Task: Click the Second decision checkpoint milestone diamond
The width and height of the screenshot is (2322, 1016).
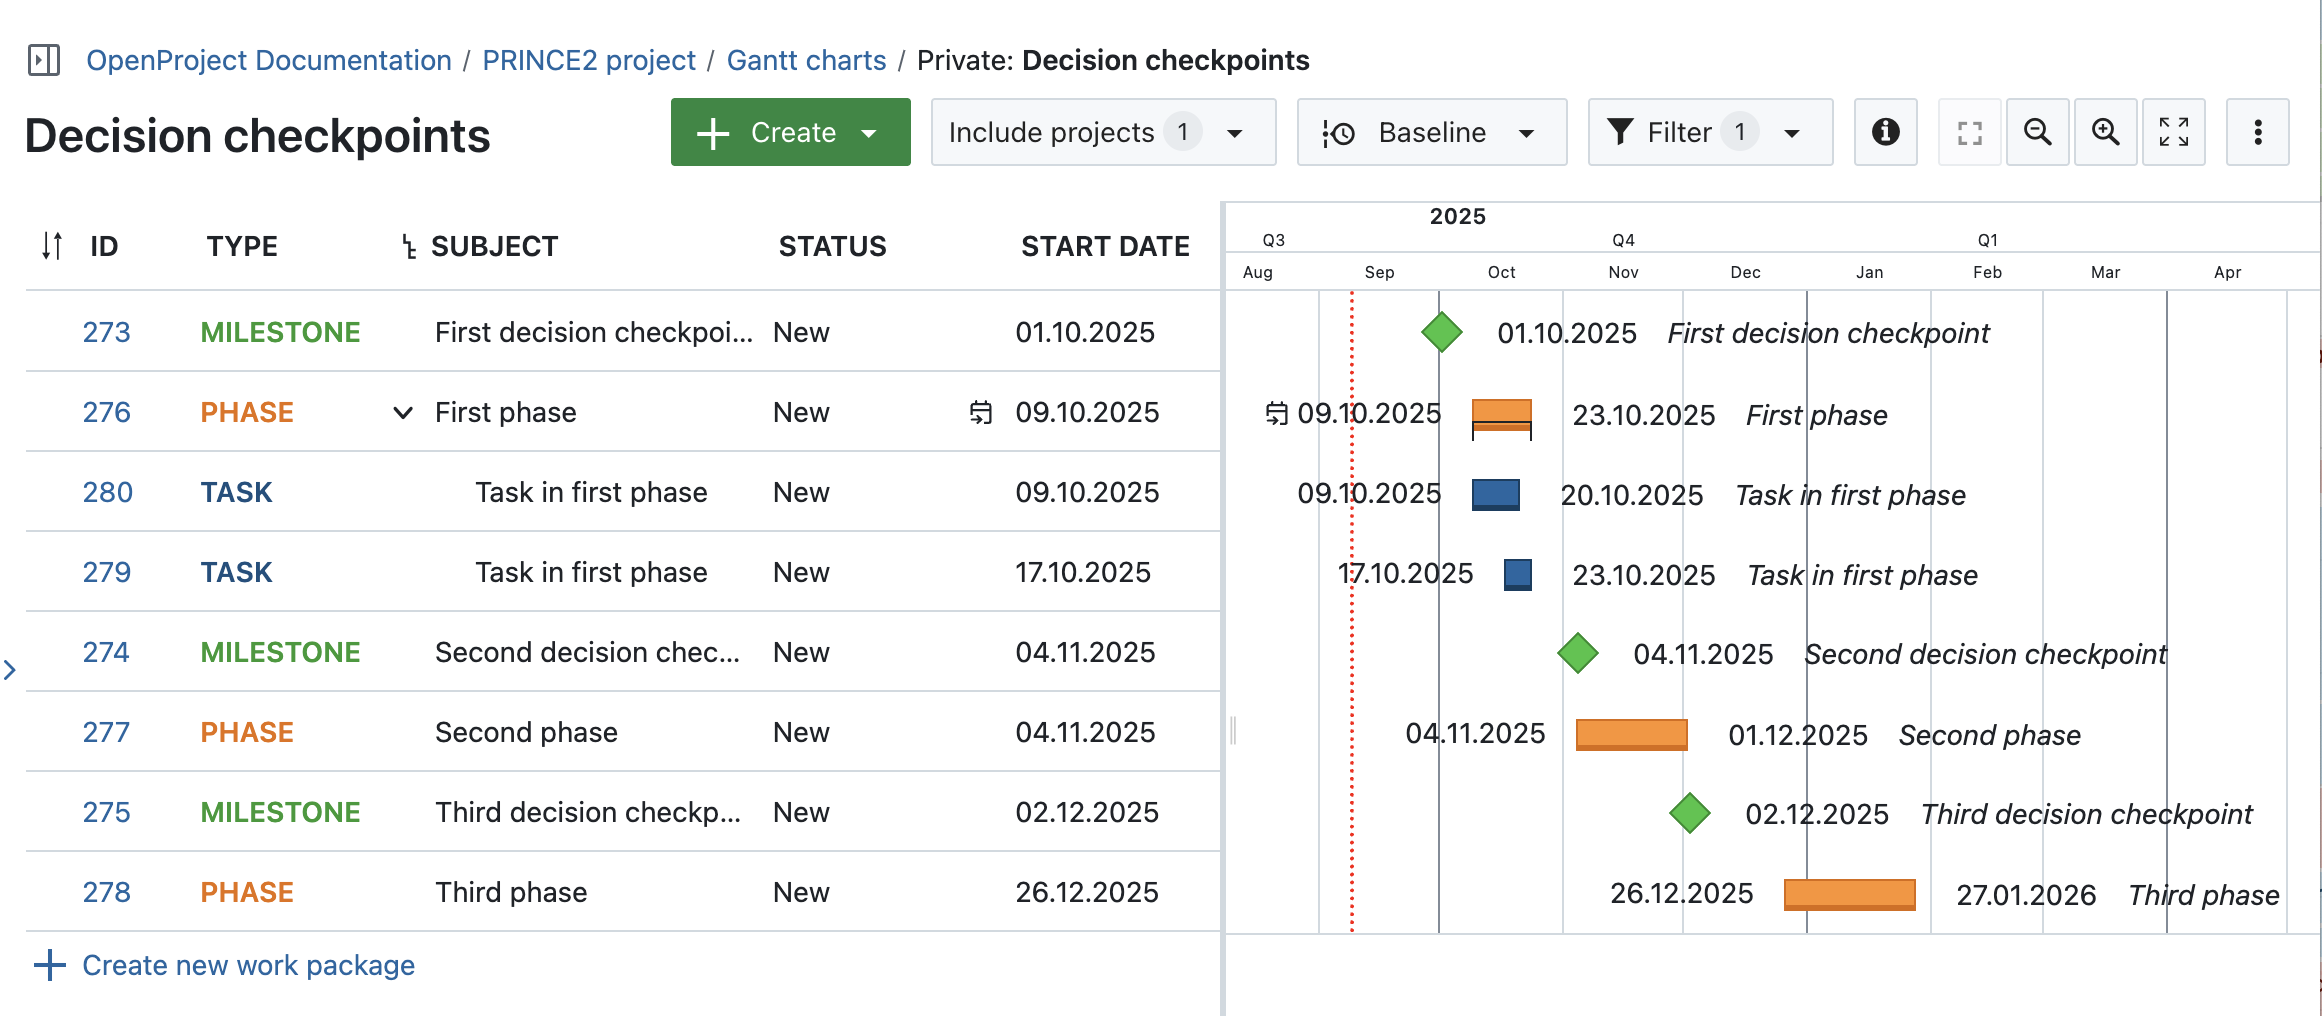Action: click(x=1577, y=652)
